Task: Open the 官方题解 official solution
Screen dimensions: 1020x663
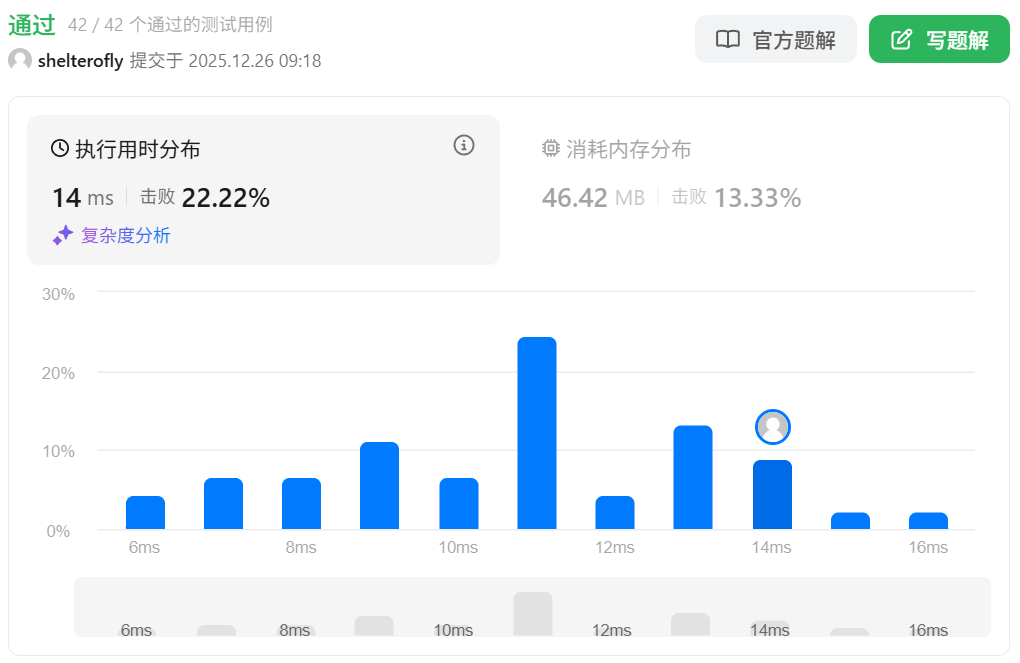Action: click(x=775, y=40)
